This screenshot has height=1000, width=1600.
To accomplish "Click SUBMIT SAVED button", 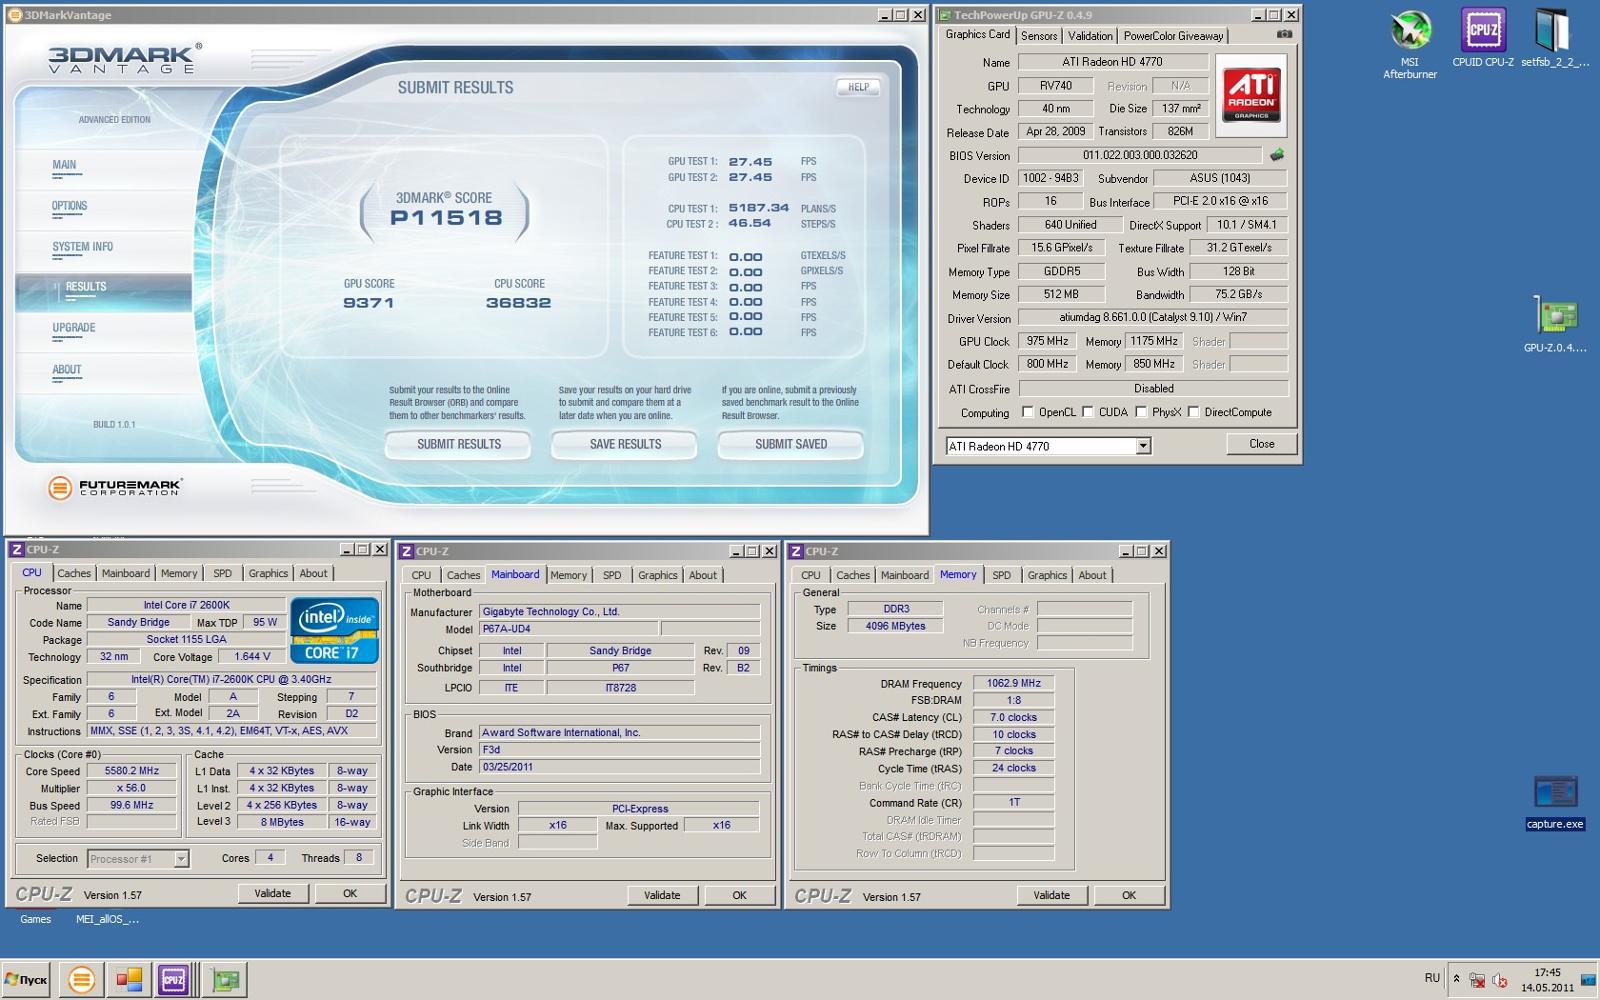I will click(x=791, y=445).
